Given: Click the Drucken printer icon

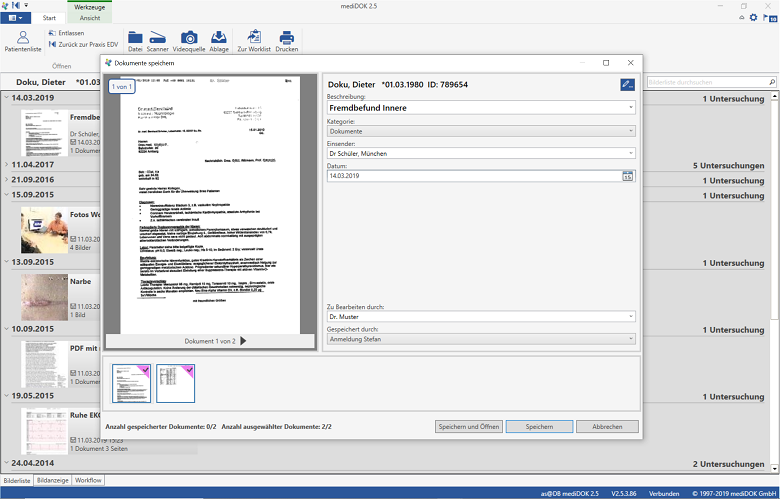Looking at the screenshot, I should pos(286,41).
